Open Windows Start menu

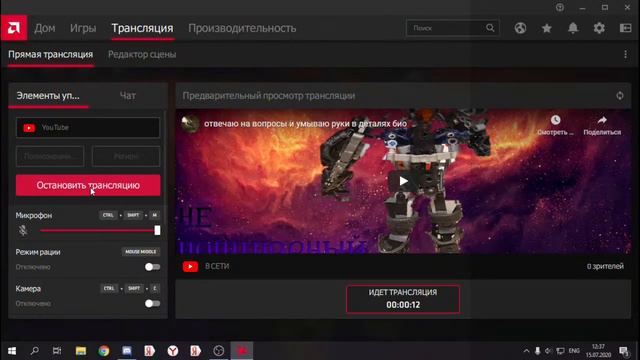[12, 351]
